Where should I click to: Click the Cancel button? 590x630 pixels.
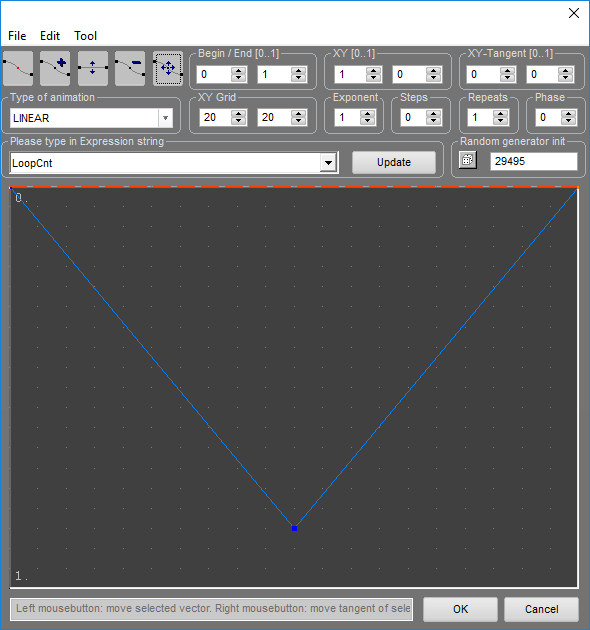click(x=541, y=609)
